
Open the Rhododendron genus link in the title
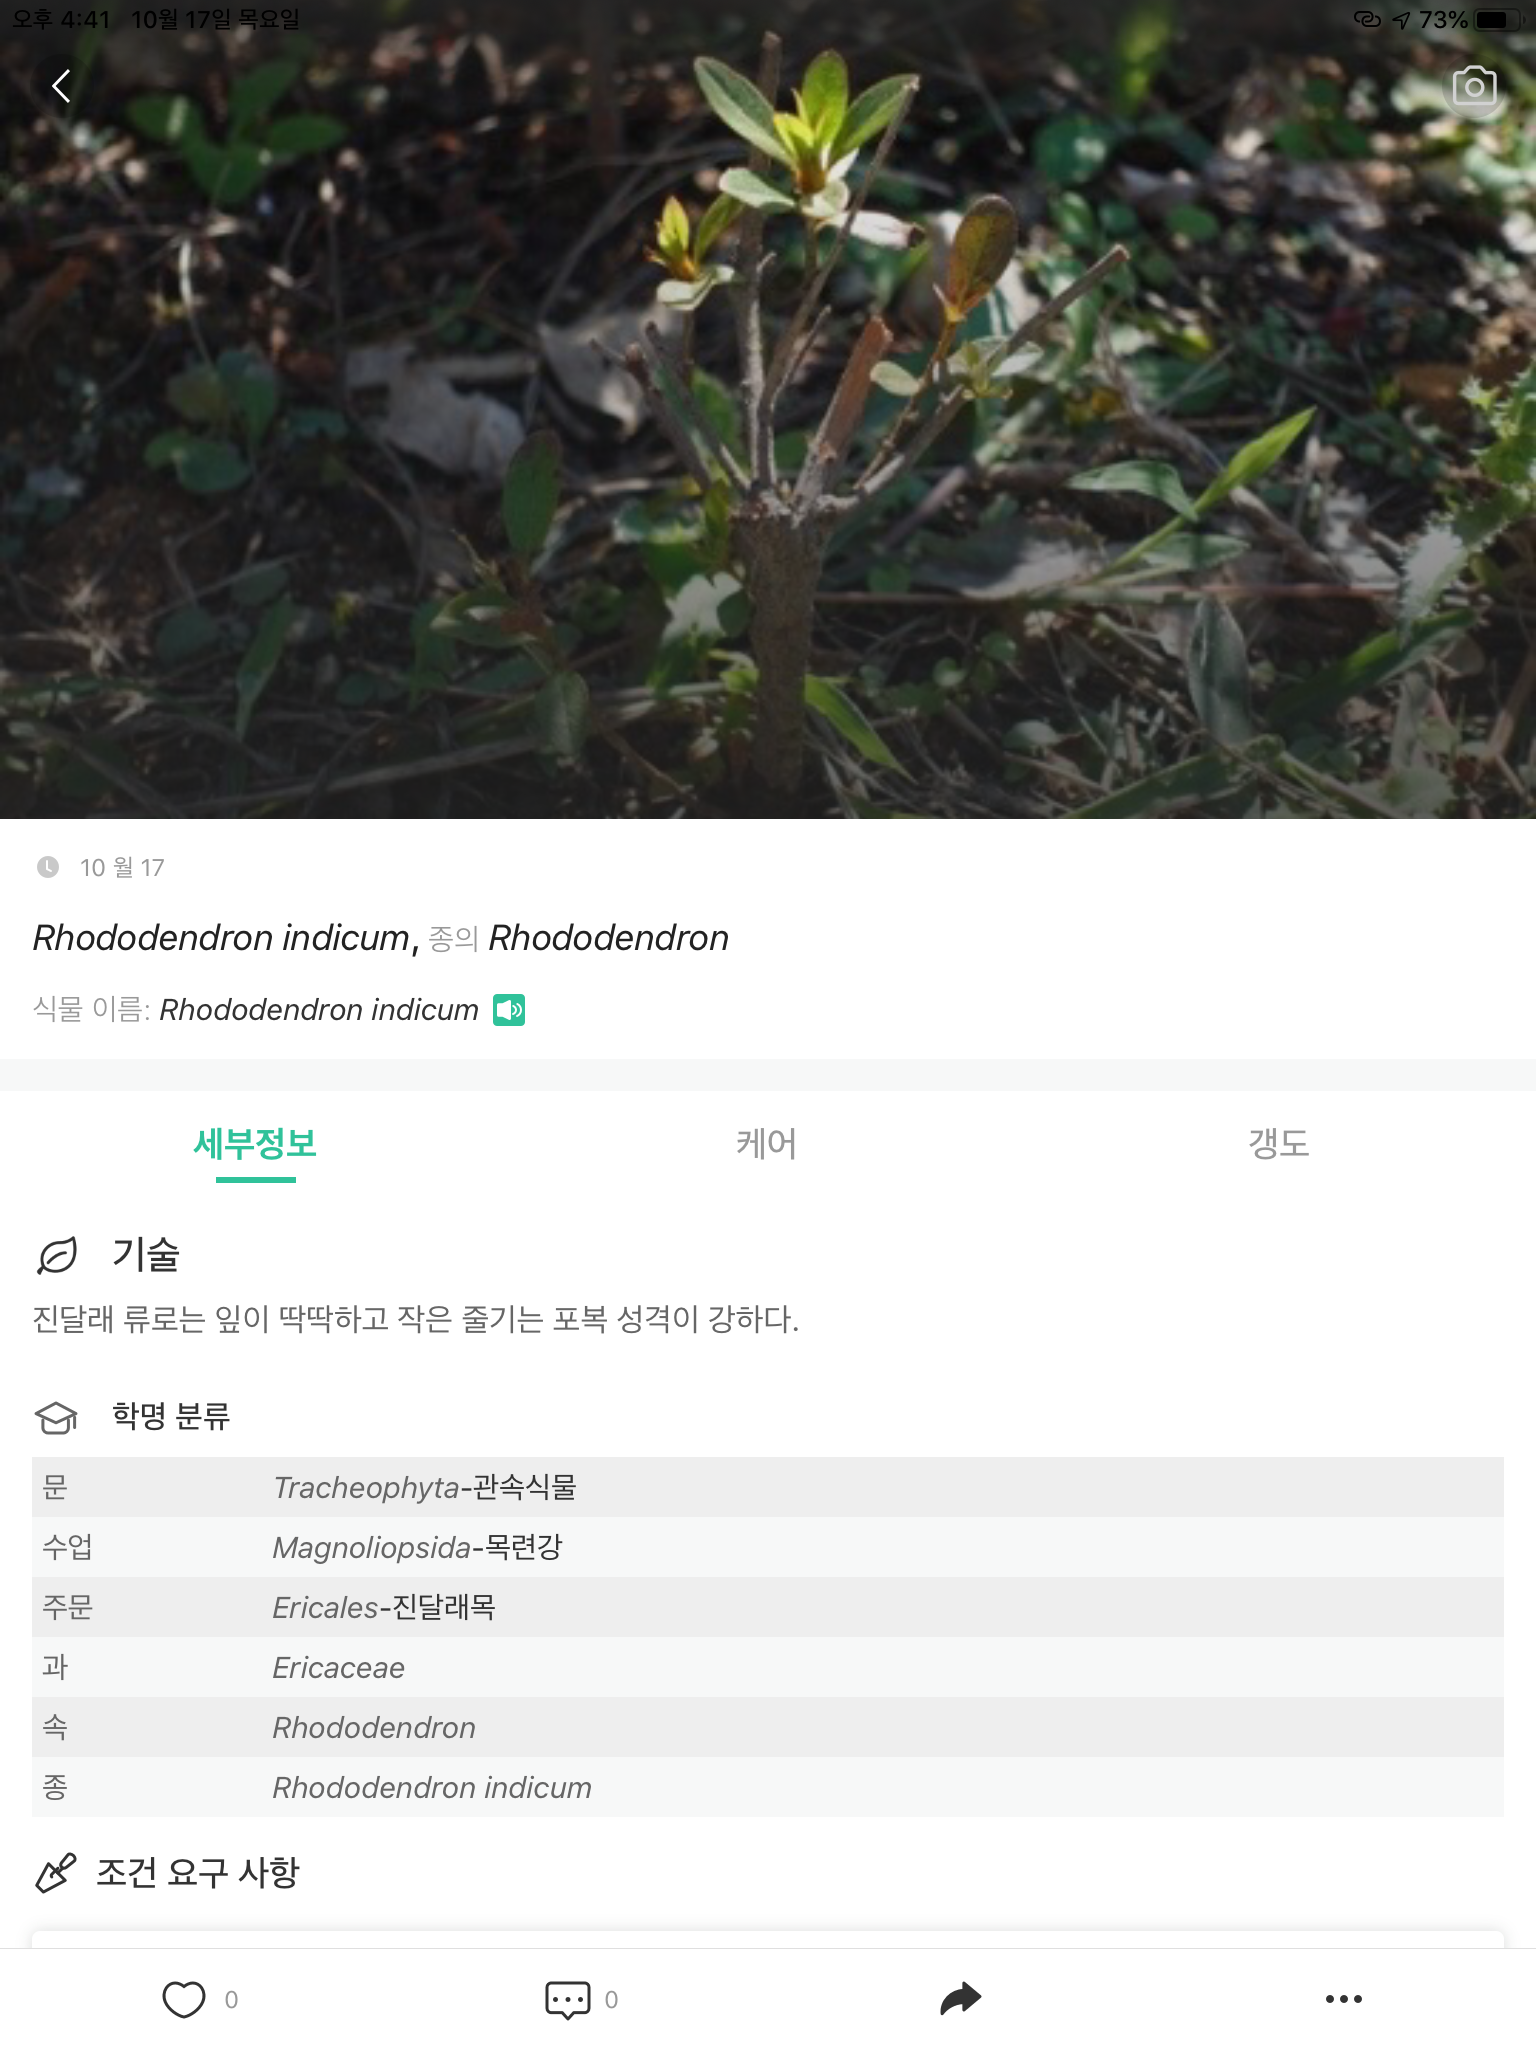tap(608, 938)
